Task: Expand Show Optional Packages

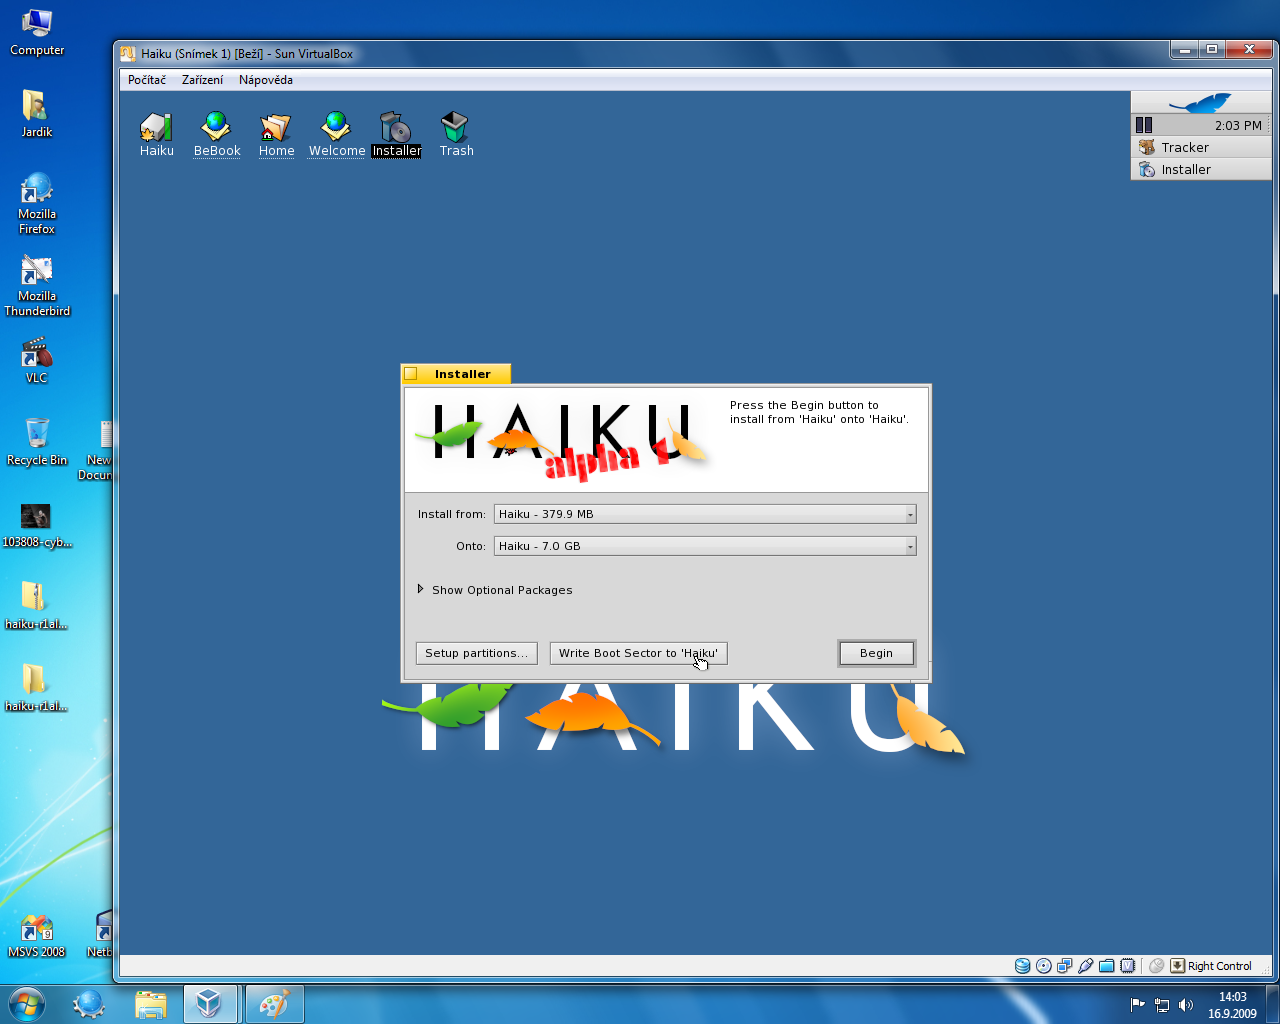Action: tap(495, 590)
